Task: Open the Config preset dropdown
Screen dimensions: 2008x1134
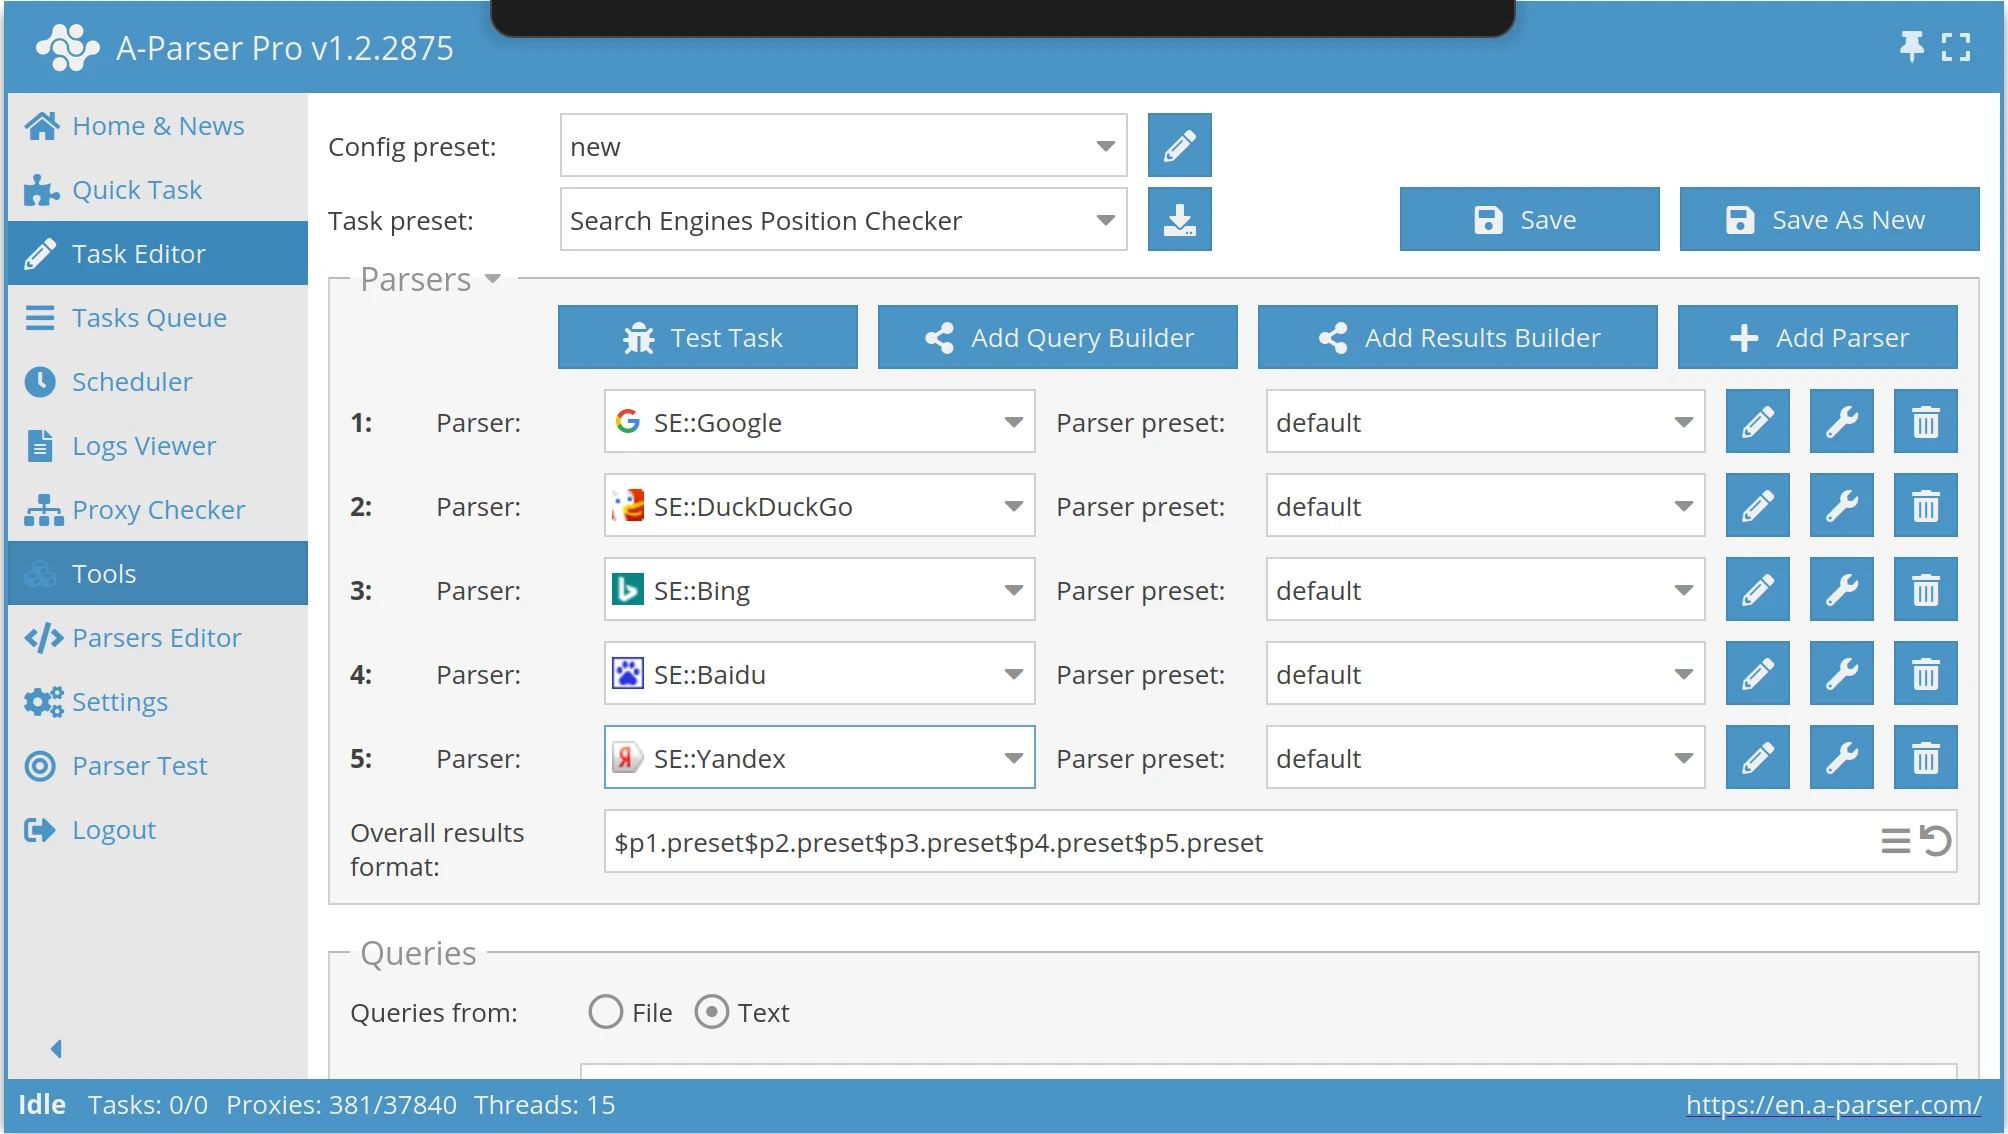Action: pyautogui.click(x=1104, y=145)
